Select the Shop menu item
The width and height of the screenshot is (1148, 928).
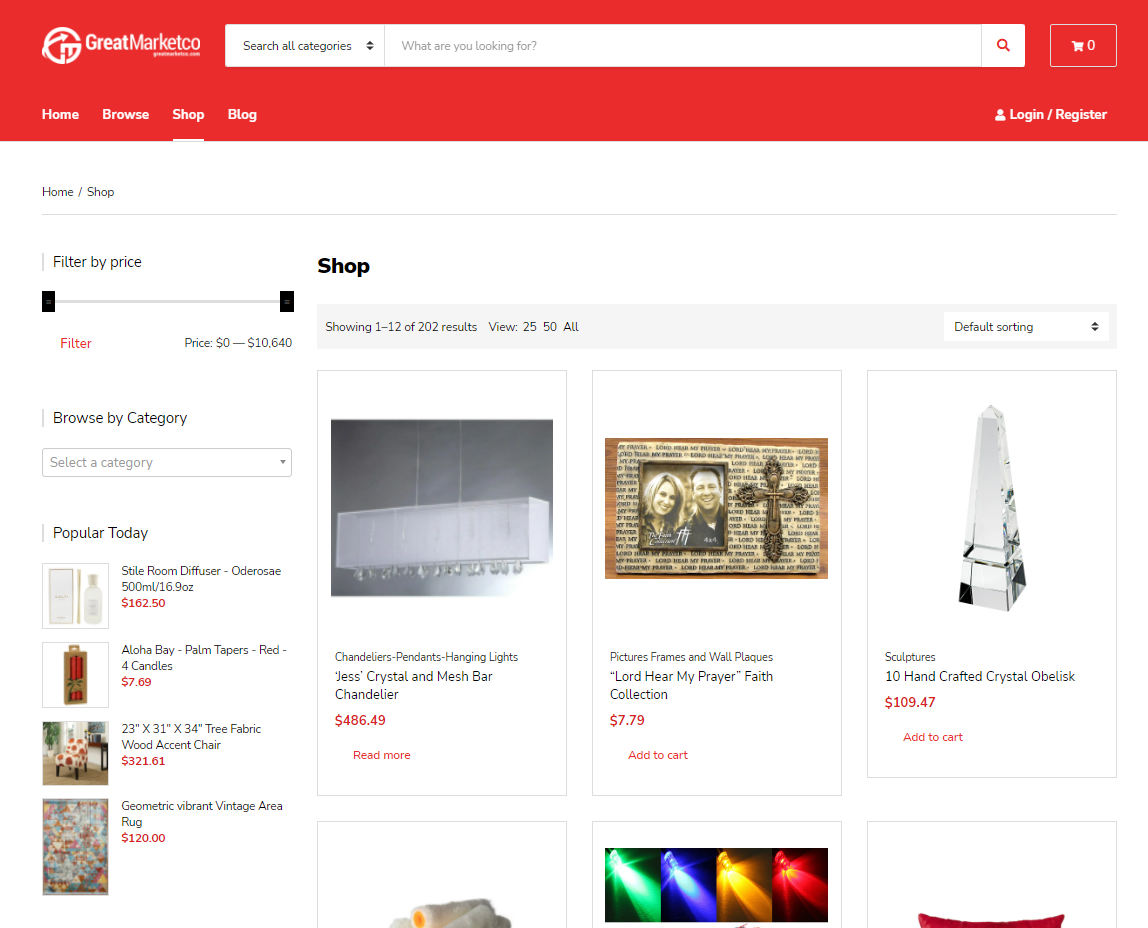pos(188,114)
